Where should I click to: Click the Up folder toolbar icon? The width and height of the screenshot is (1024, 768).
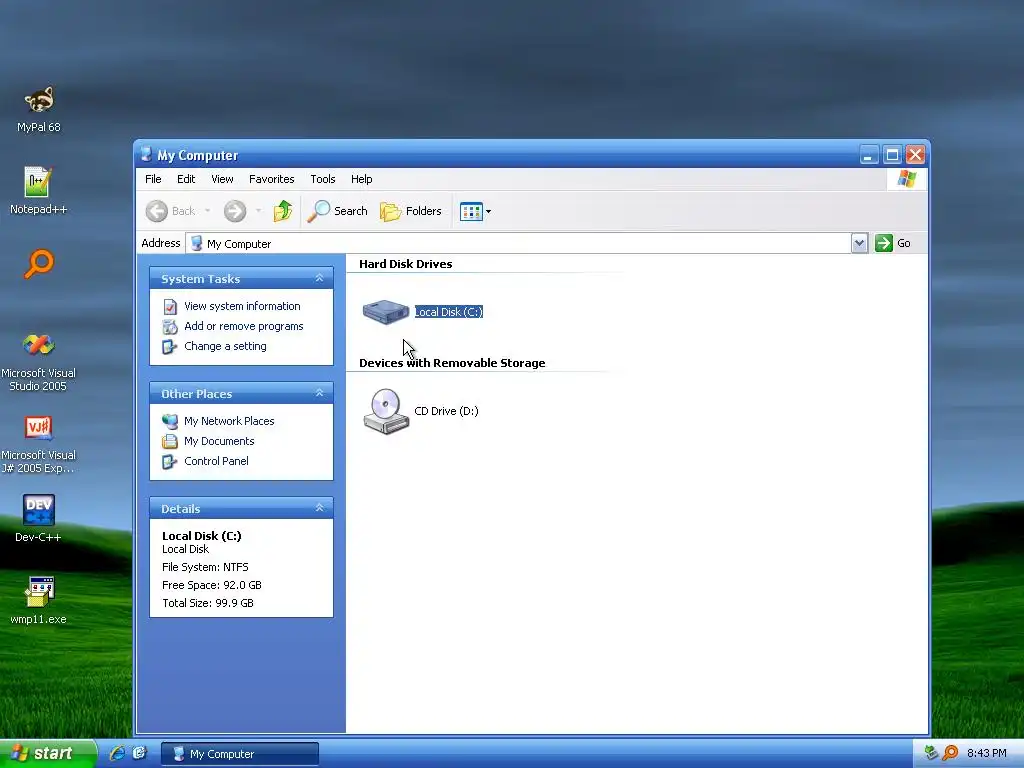point(283,211)
